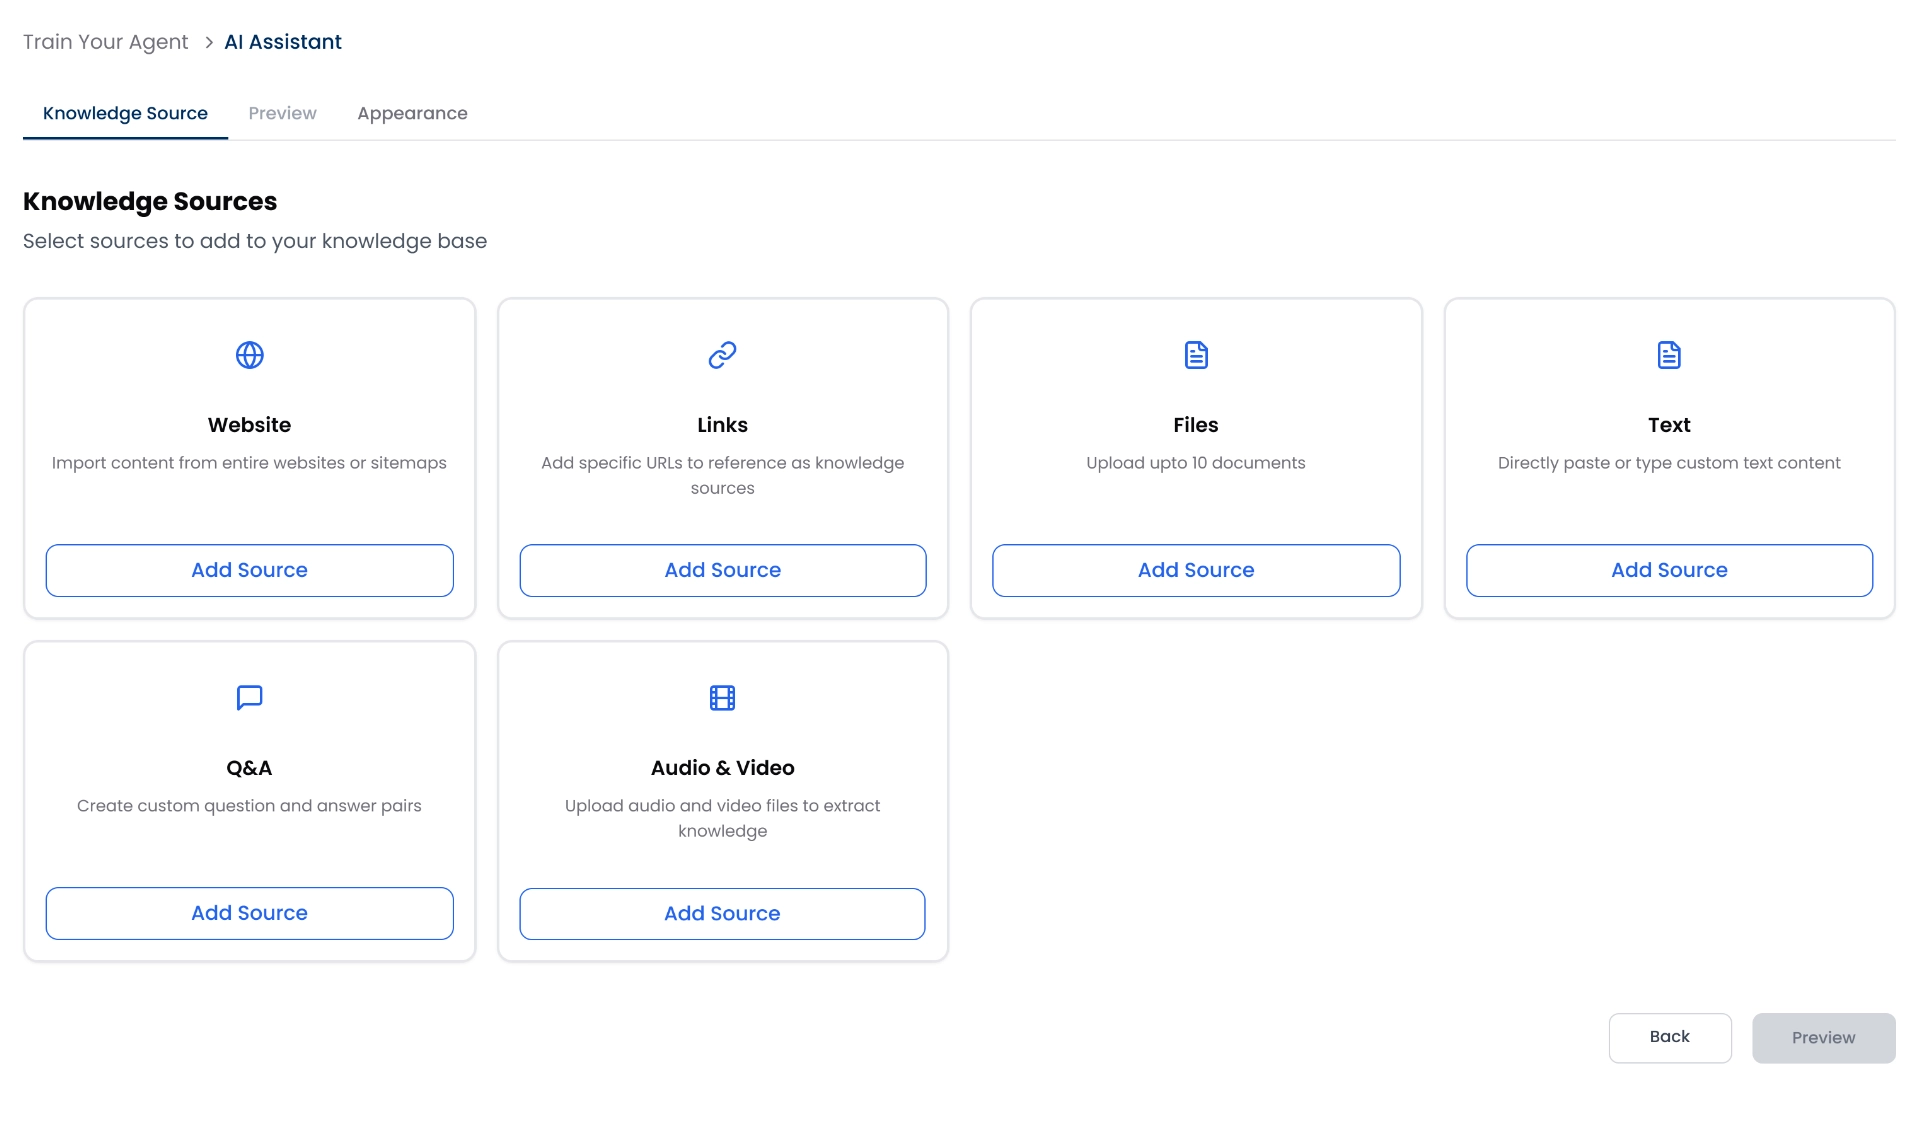The height and width of the screenshot is (1126, 1920).
Task: Click the Preview button at the bottom right
Action: pyautogui.click(x=1823, y=1037)
